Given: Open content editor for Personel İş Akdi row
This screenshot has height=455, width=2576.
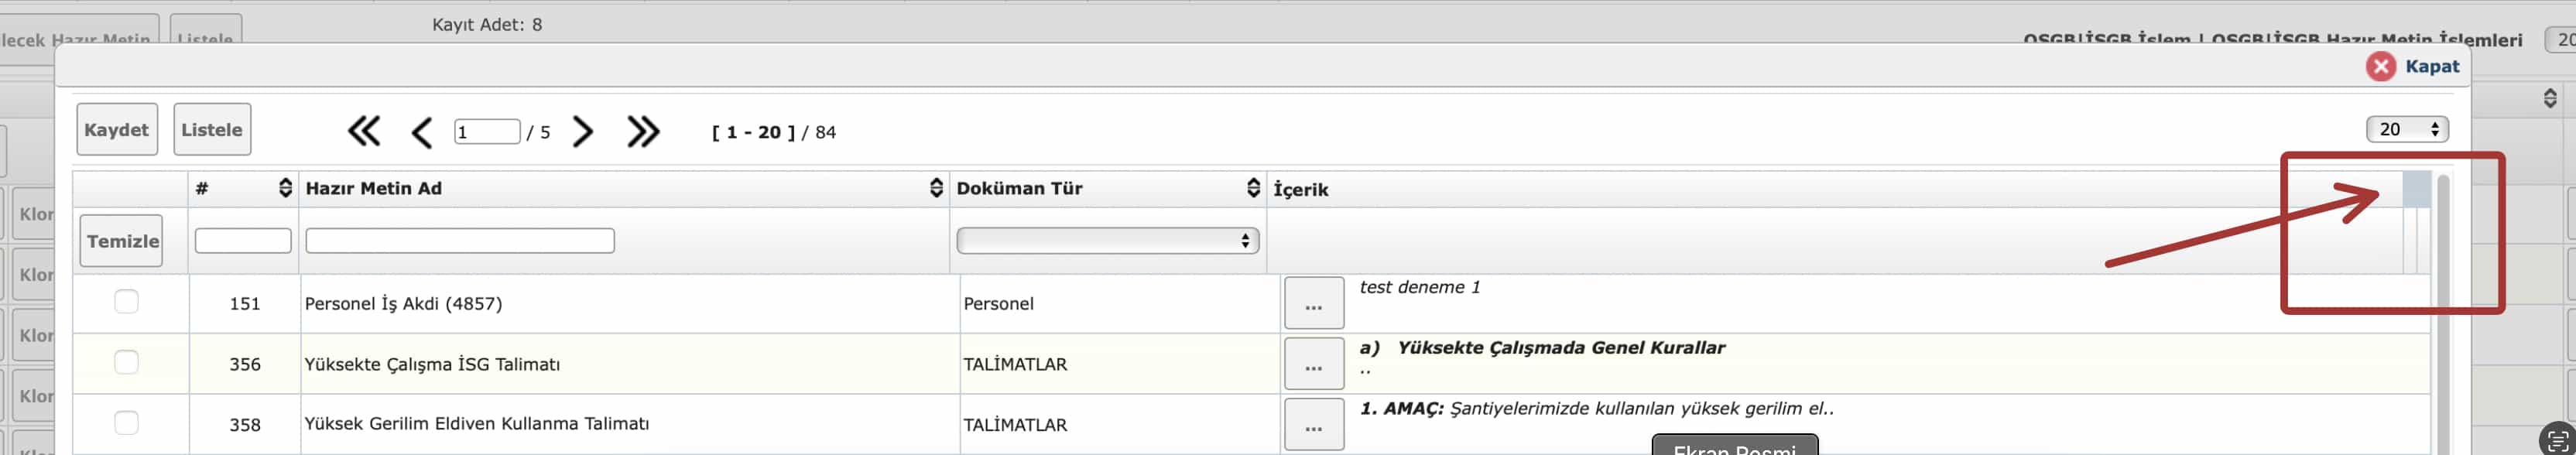Looking at the screenshot, I should point(1313,304).
